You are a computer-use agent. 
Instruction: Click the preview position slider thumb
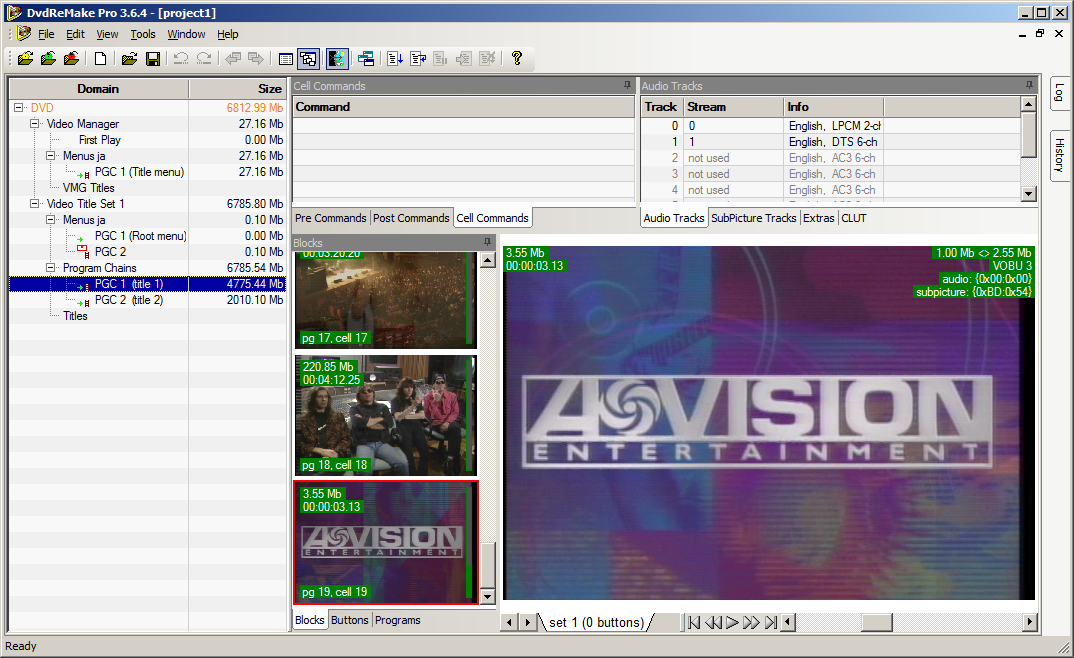click(877, 622)
